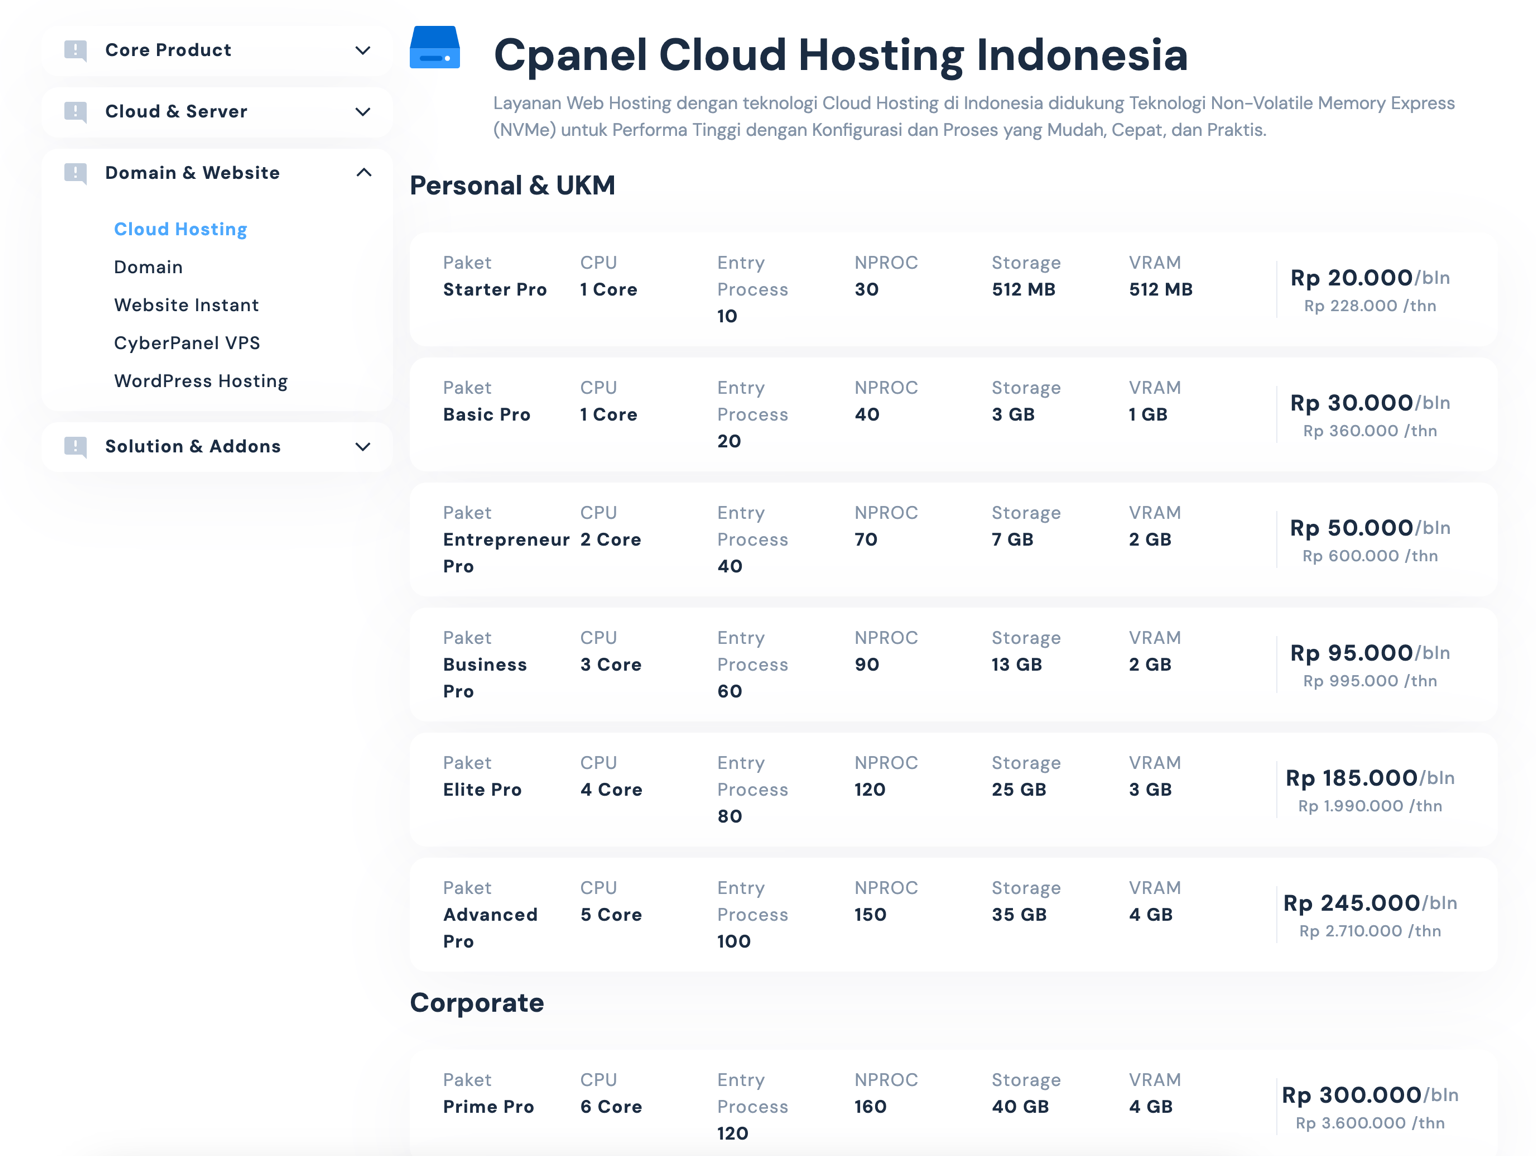Select the Starter Pro package name
The width and height of the screenshot is (1536, 1156).
(495, 290)
